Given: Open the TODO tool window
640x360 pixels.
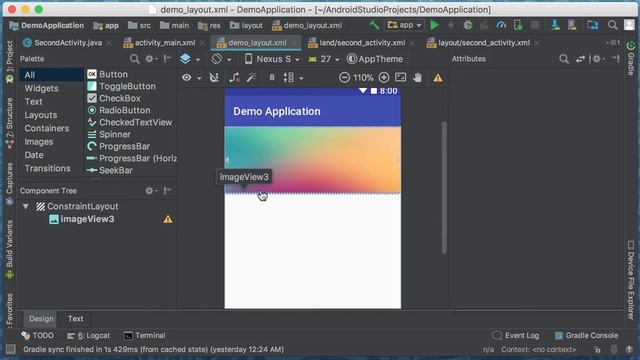Looking at the screenshot, I should click(38, 336).
